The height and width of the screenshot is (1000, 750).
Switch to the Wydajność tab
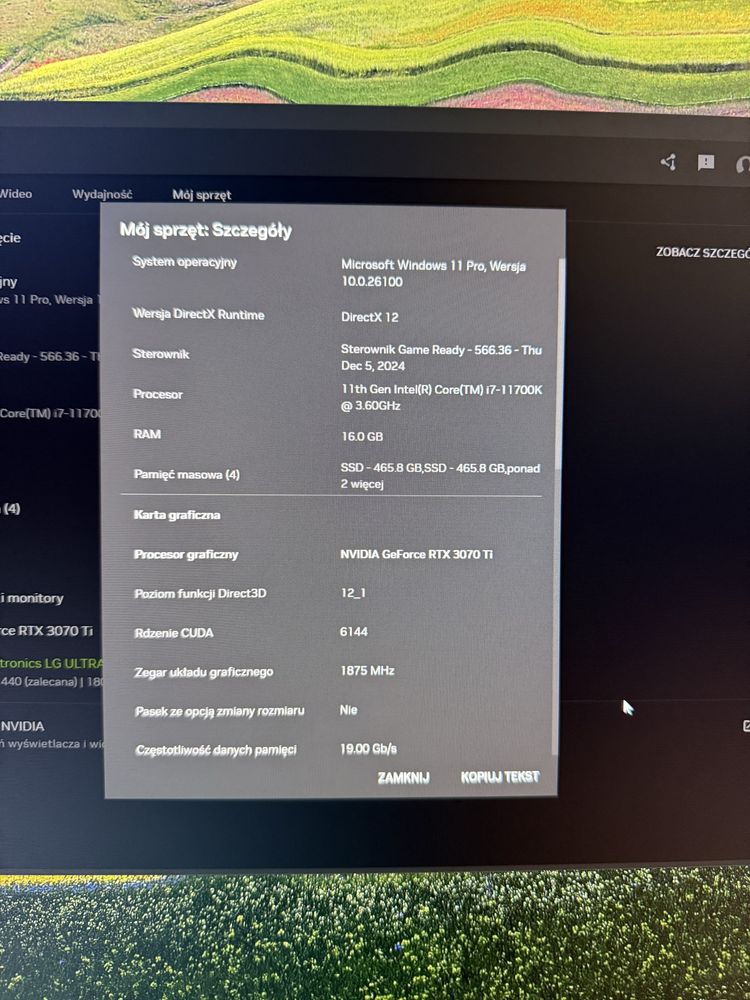click(x=102, y=194)
